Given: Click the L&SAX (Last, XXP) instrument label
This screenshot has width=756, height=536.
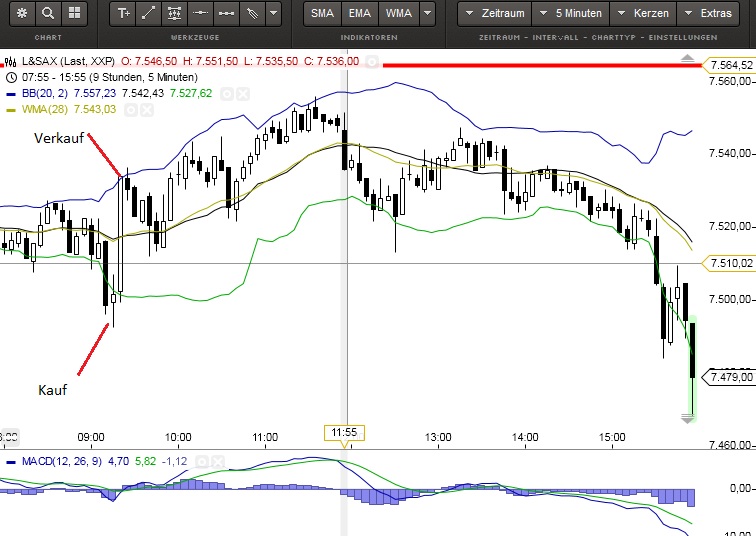Looking at the screenshot, I should coord(68,61).
